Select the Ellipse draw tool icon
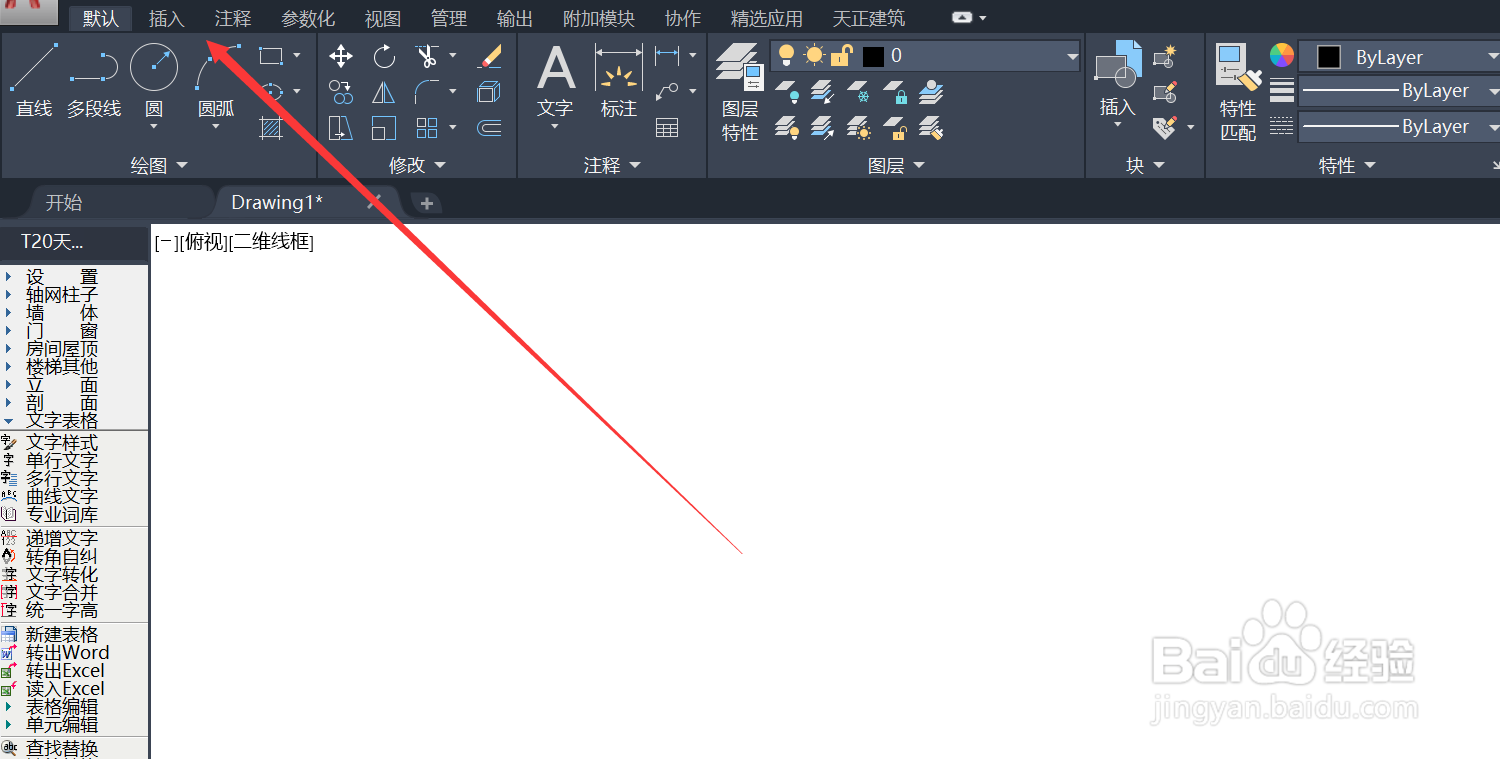1500x759 pixels. point(271,92)
